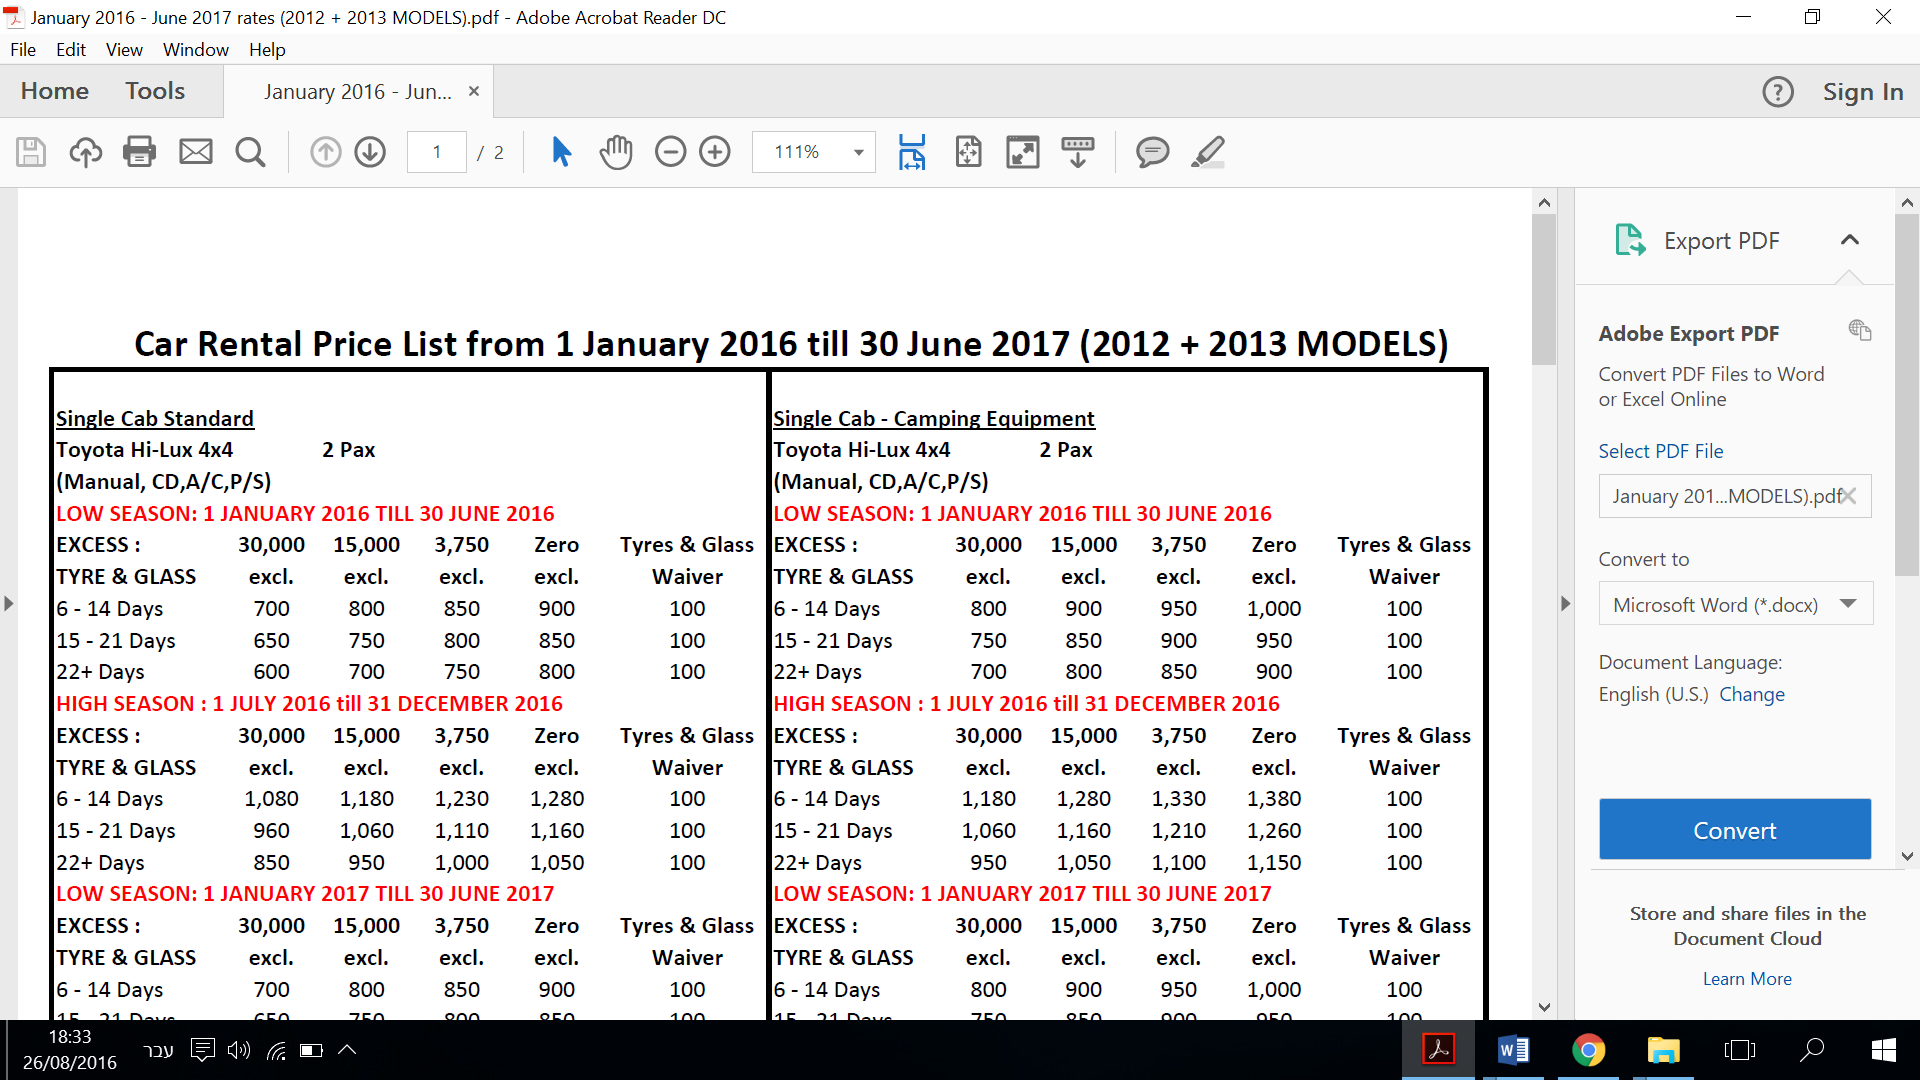This screenshot has height=1080, width=1920.
Task: Open Task View on the taskbar
Action: pos(1740,1050)
